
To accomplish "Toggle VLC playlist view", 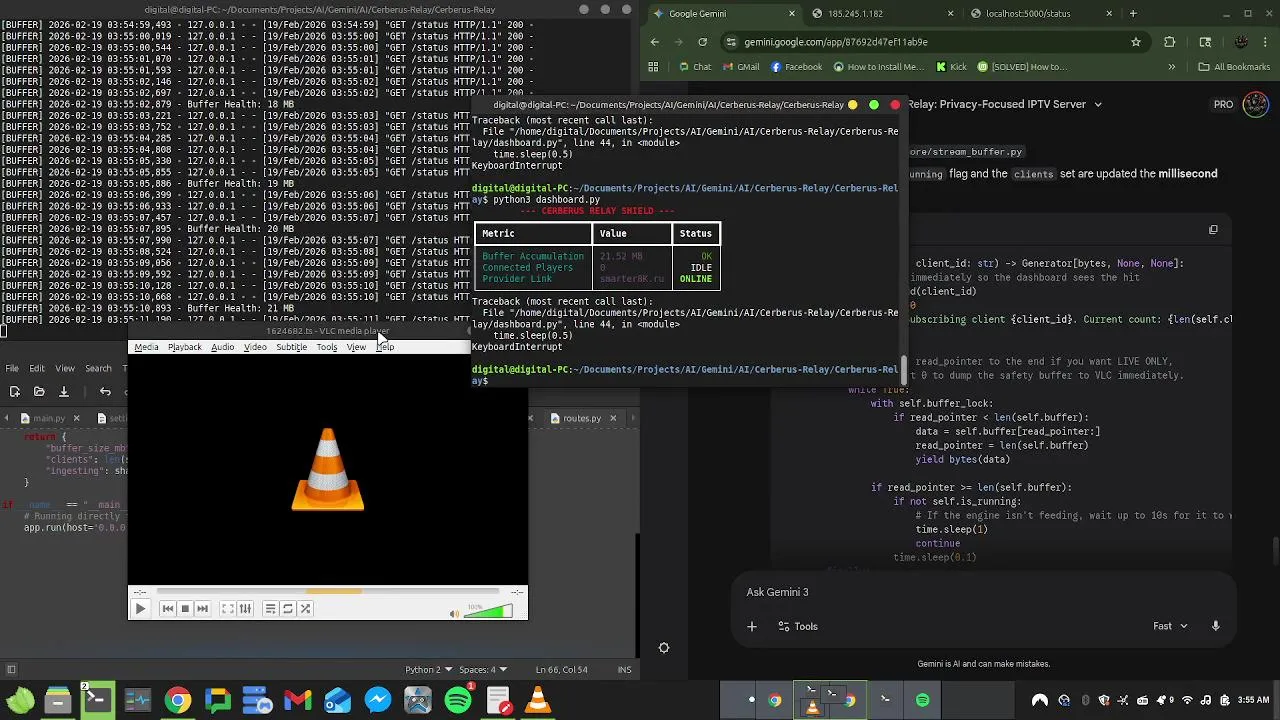I will (270, 608).
